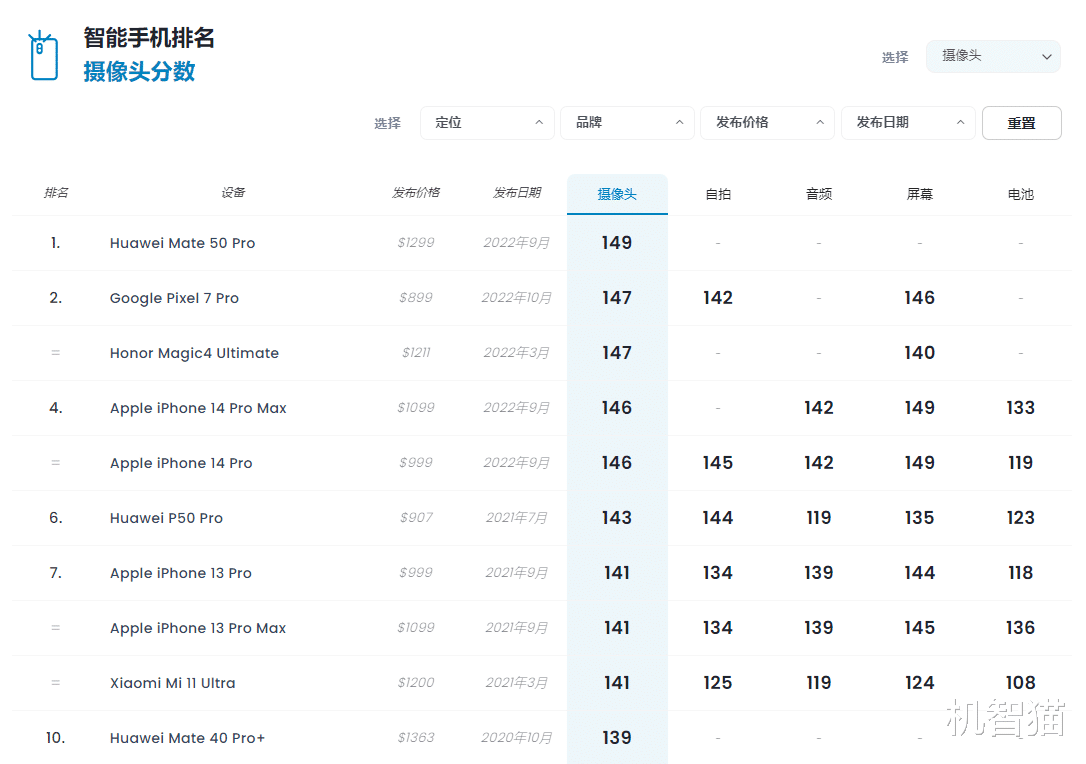Expand the 品牌 filter dropdown
This screenshot has width=1086, height=764.
click(x=627, y=123)
